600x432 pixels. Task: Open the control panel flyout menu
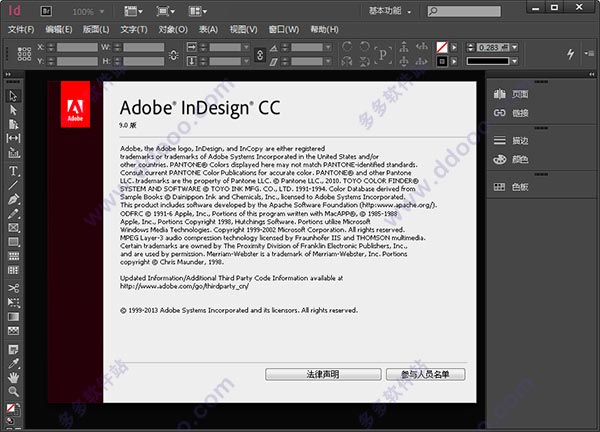589,54
